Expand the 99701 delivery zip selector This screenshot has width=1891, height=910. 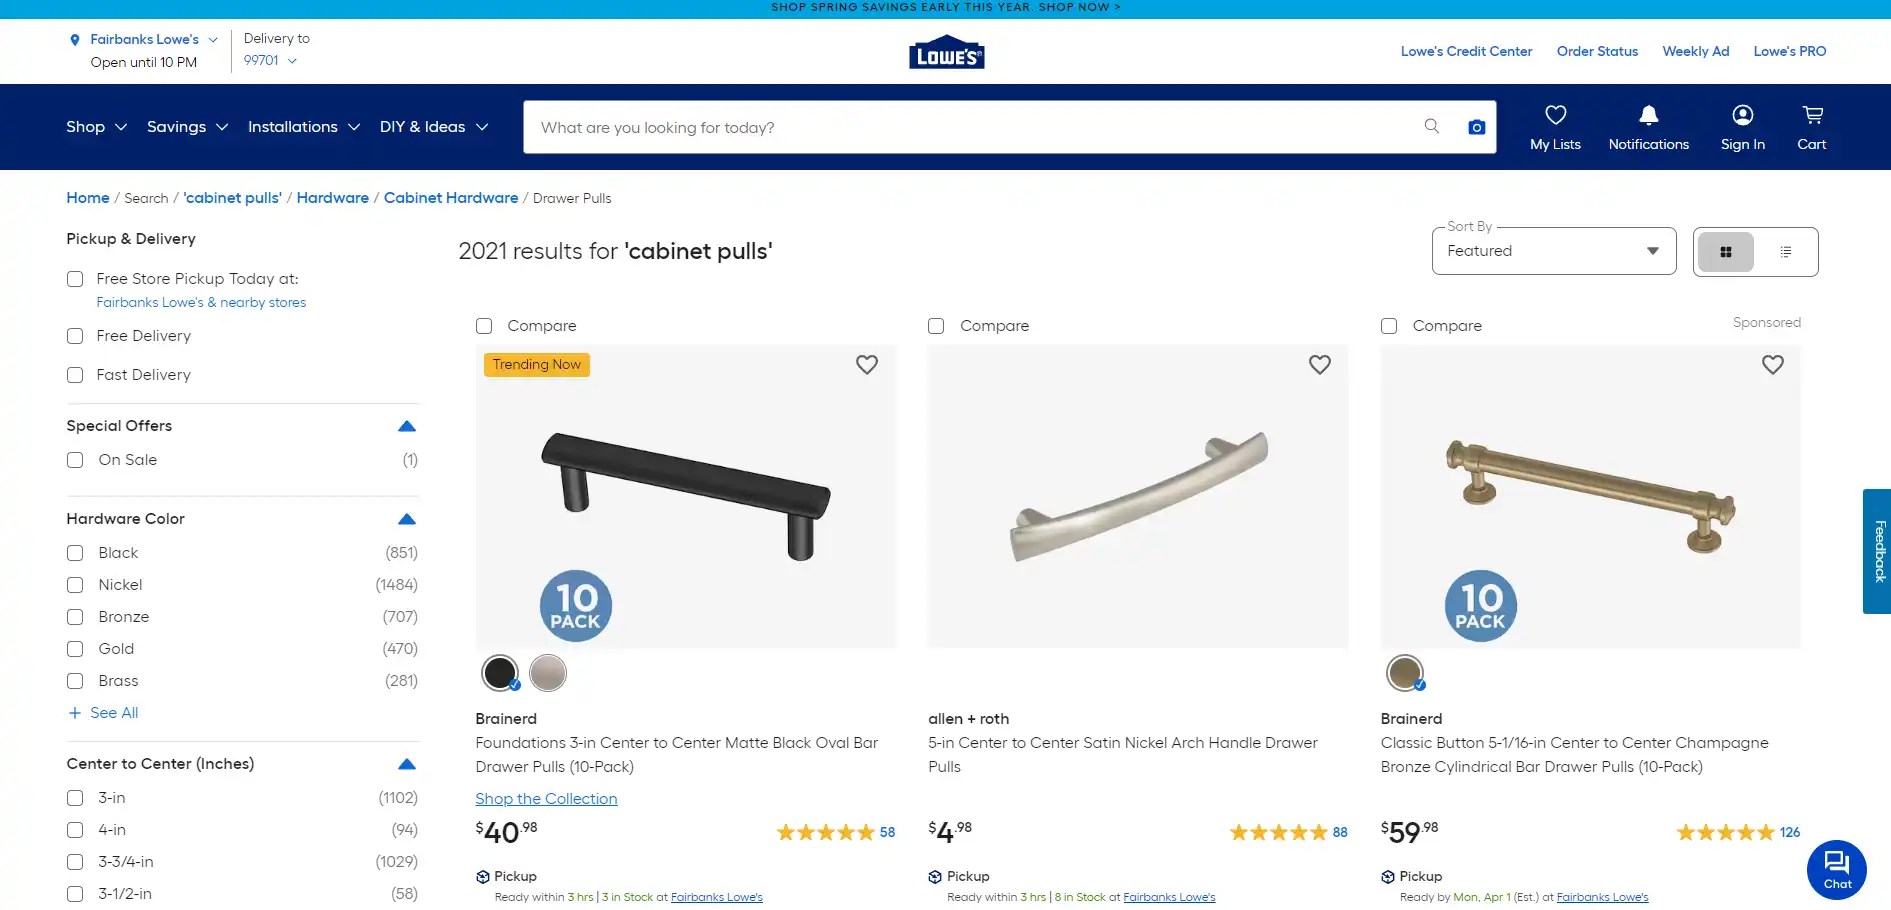270,60
